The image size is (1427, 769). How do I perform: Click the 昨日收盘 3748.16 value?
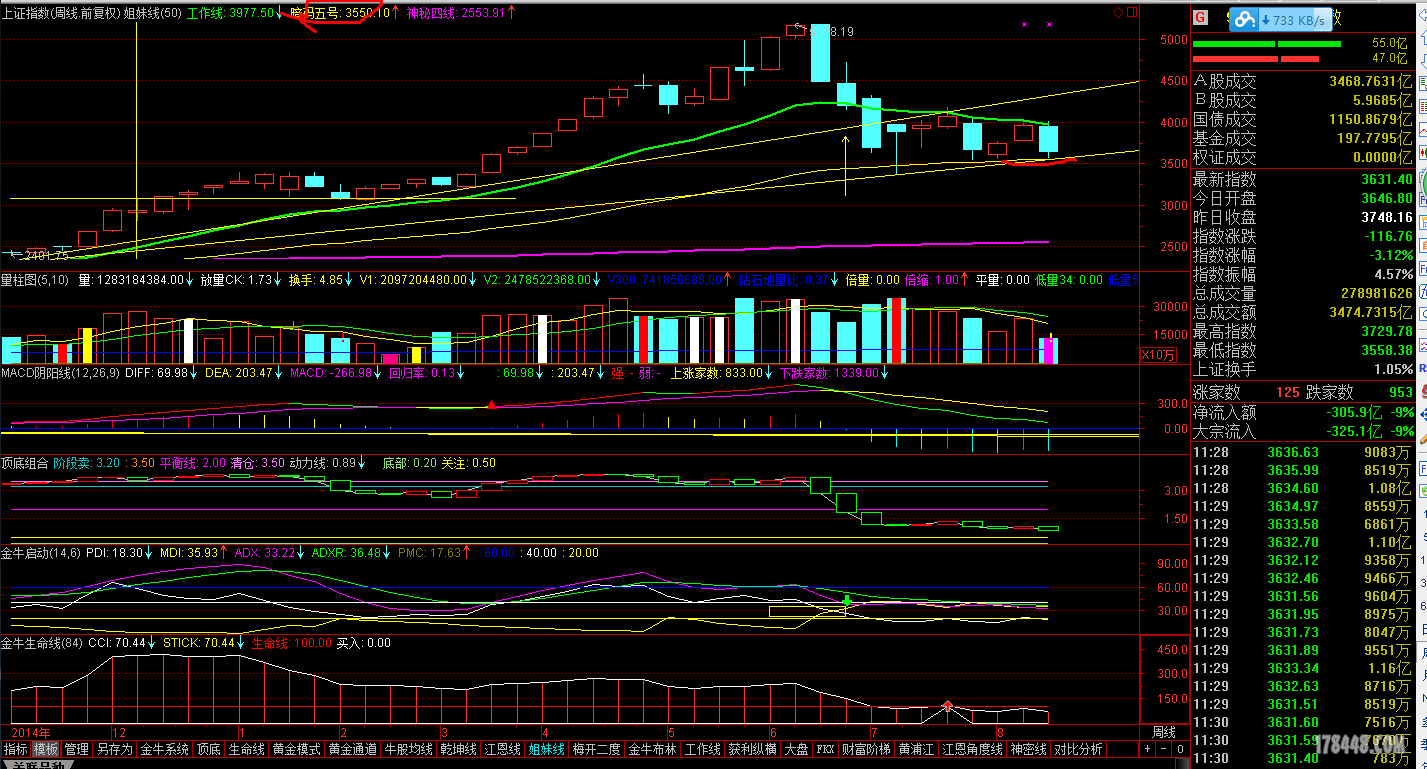[x=1387, y=217]
